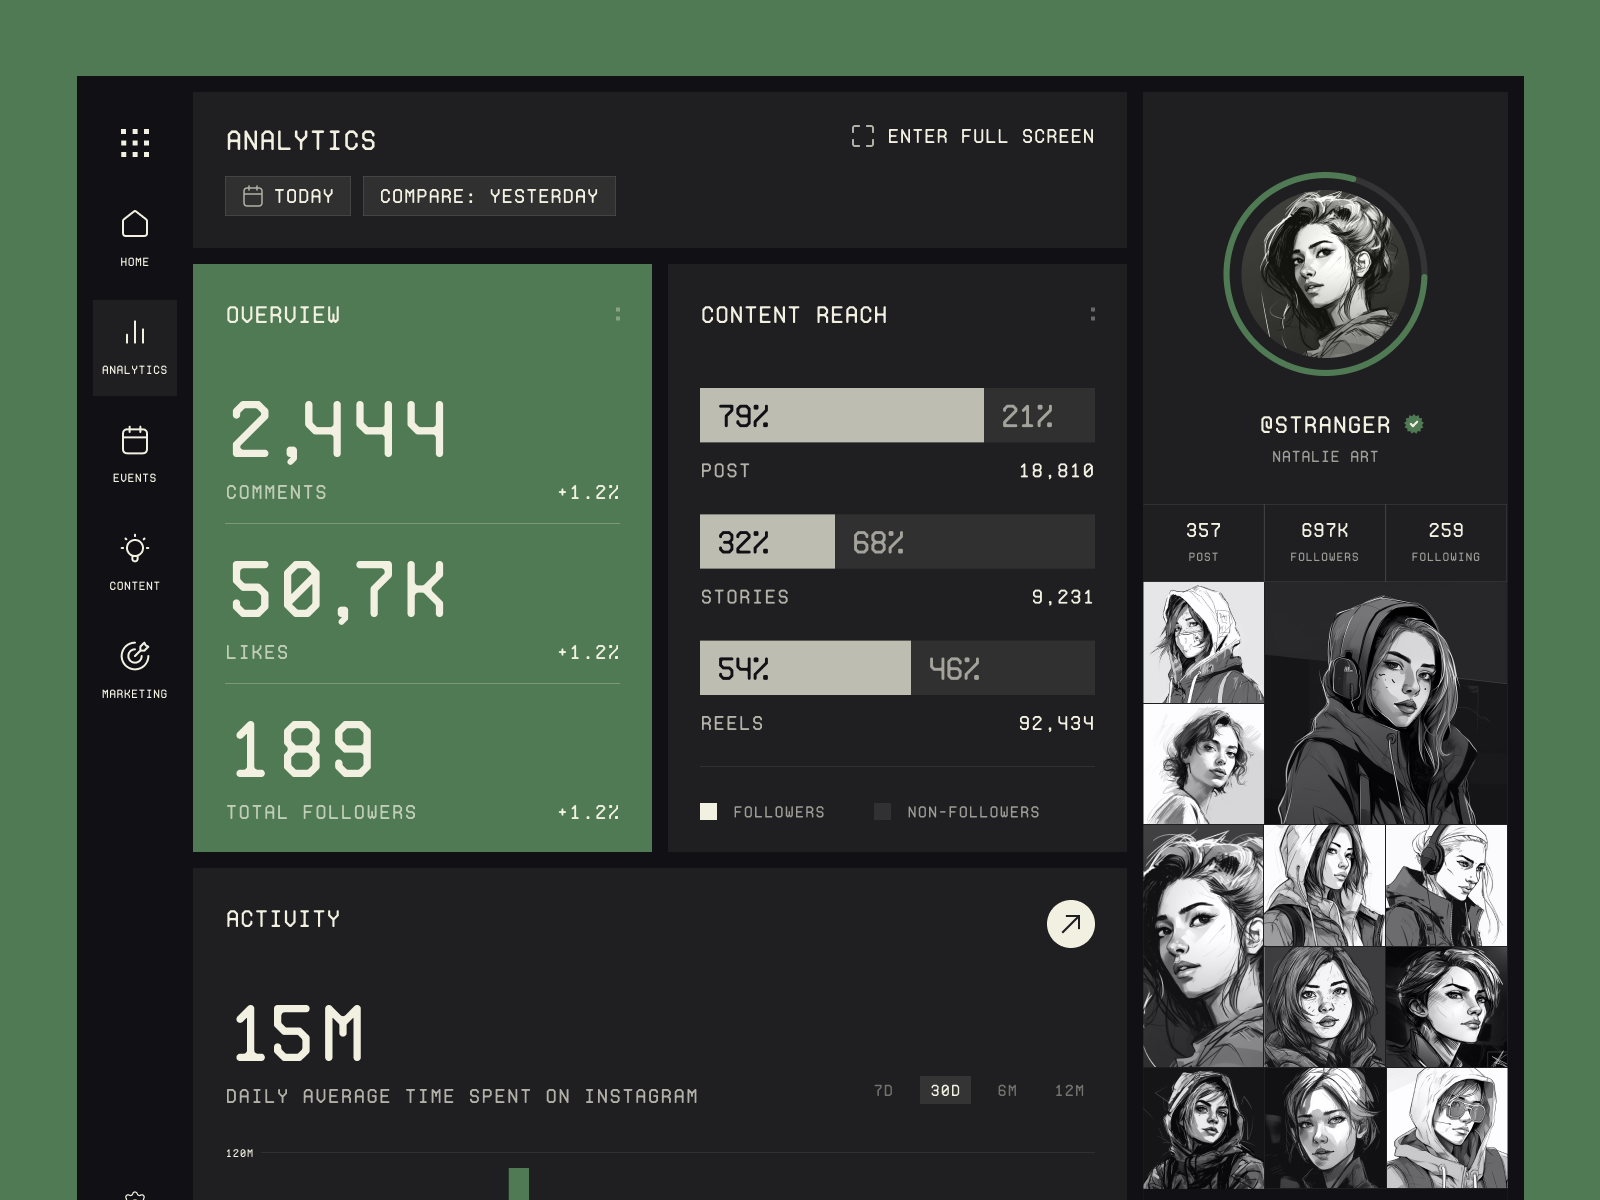Open the Events calendar icon
This screenshot has height=1200, width=1600.
[x=134, y=441]
